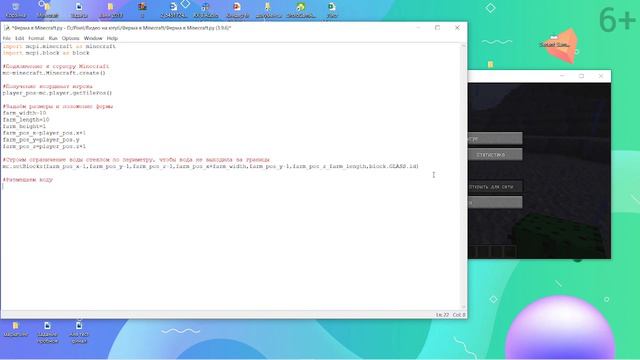Open the Window menu in IDLE

pos(93,38)
